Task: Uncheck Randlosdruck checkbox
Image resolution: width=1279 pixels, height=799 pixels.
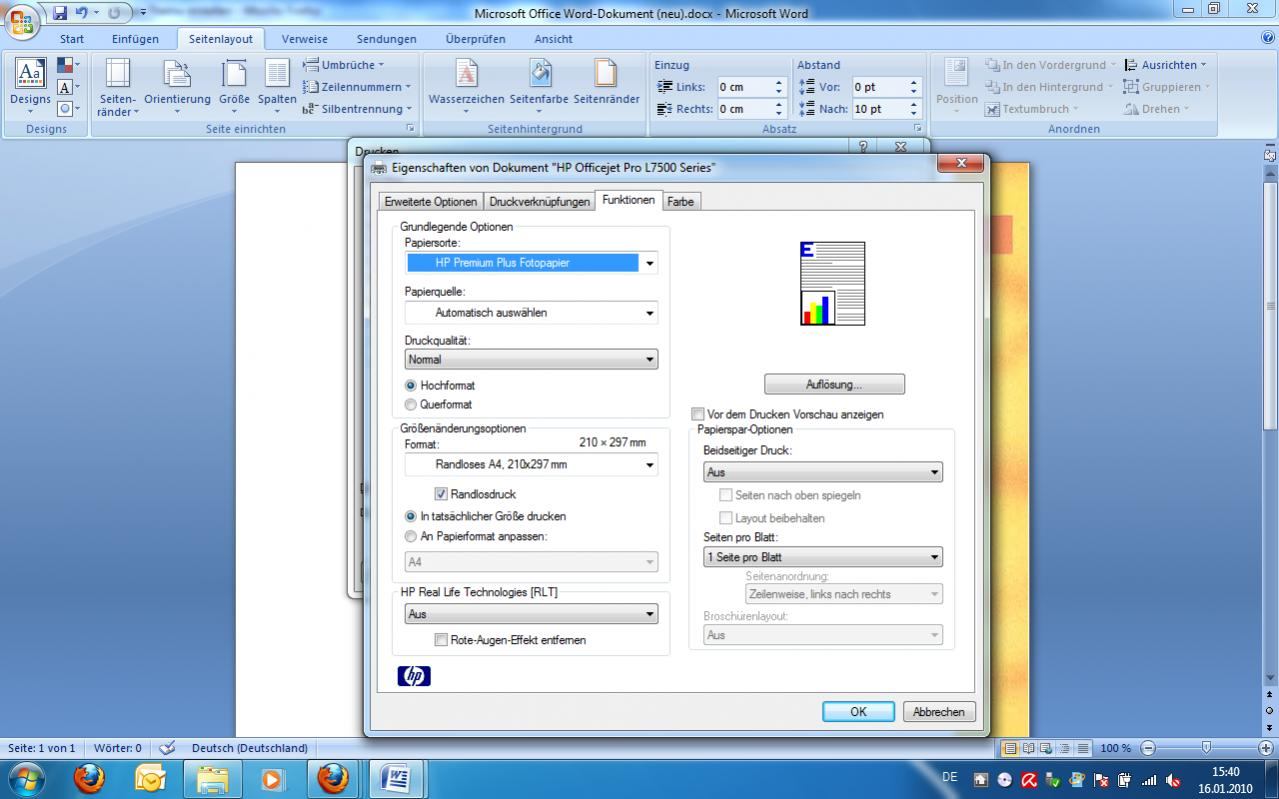Action: [x=441, y=494]
